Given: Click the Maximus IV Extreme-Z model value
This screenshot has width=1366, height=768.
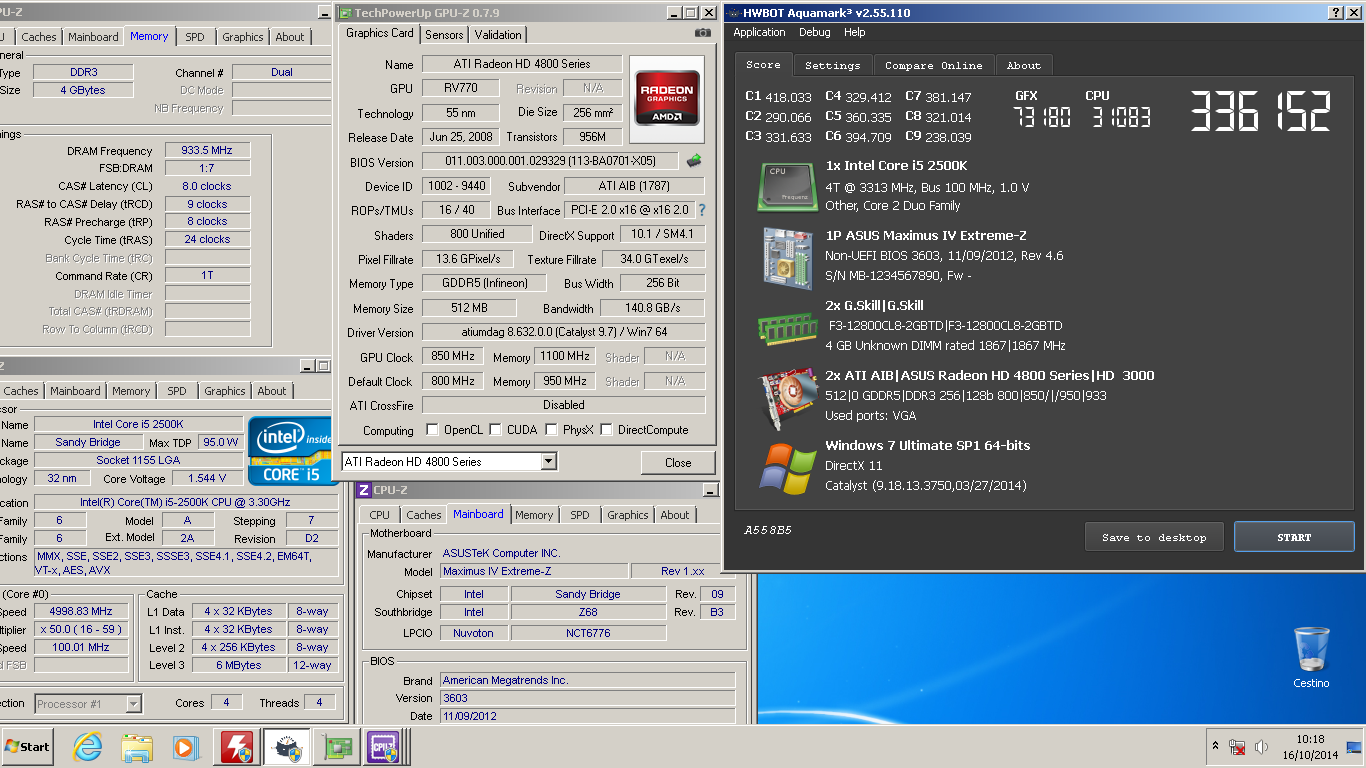Looking at the screenshot, I should click(534, 571).
